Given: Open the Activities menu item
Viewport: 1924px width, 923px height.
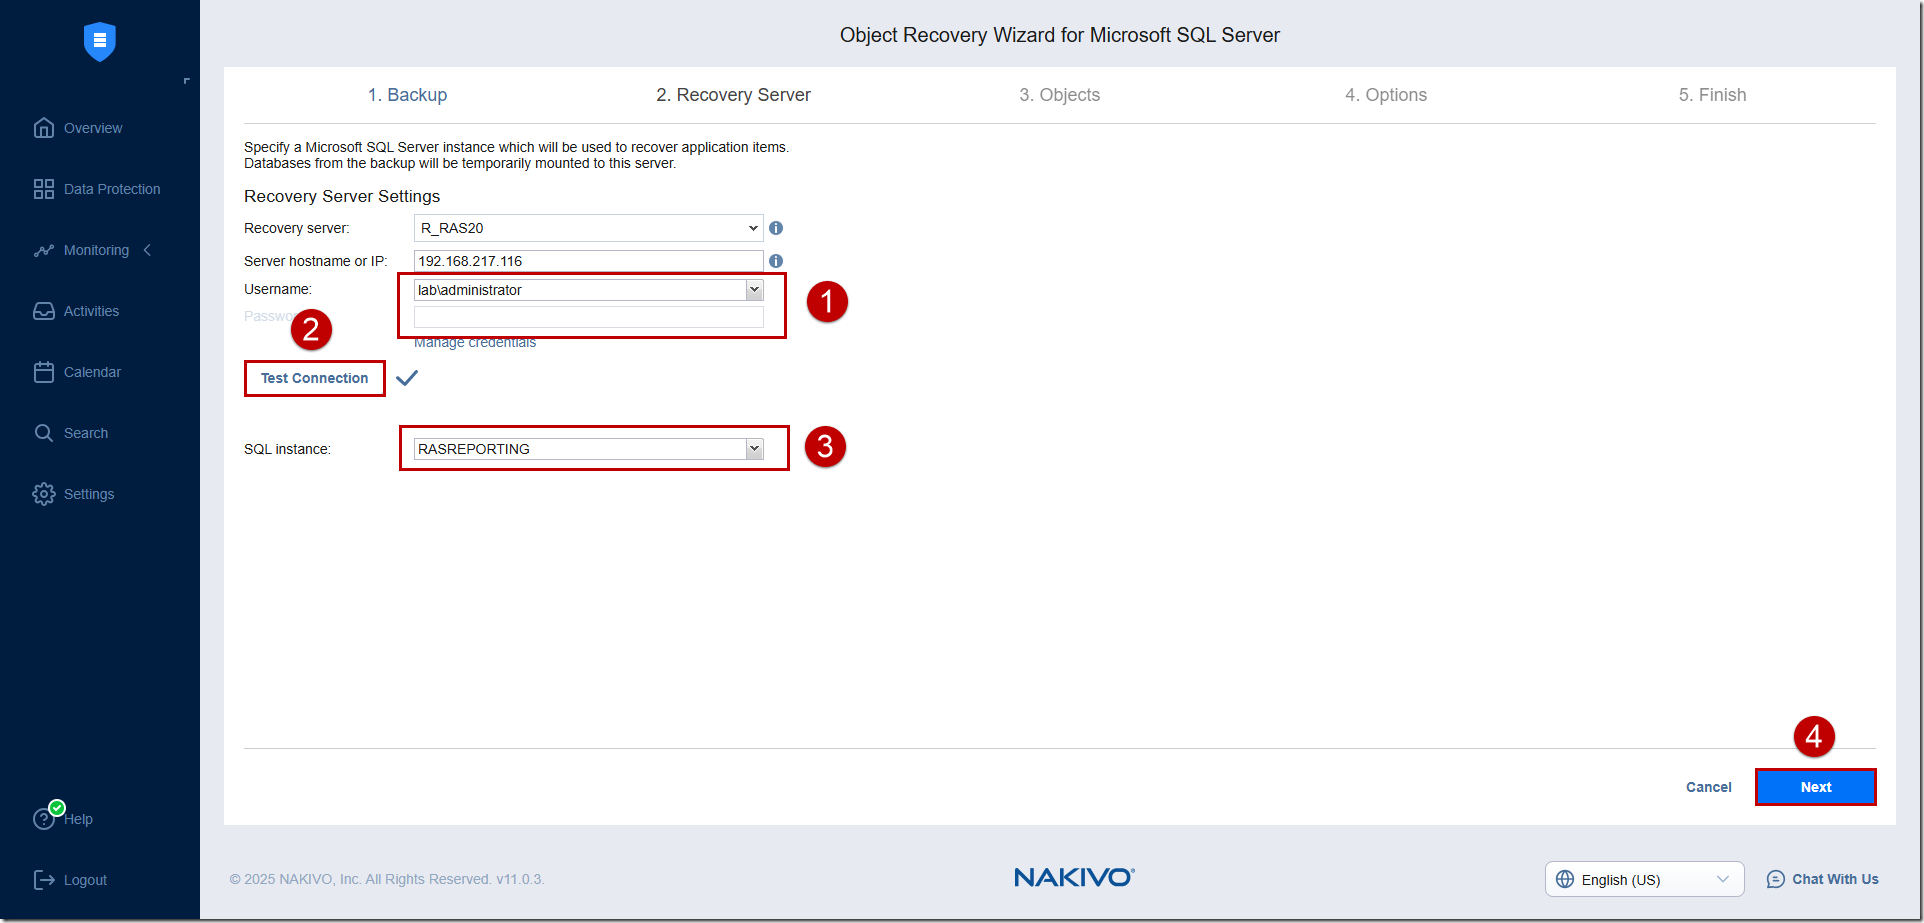Looking at the screenshot, I should [x=91, y=311].
